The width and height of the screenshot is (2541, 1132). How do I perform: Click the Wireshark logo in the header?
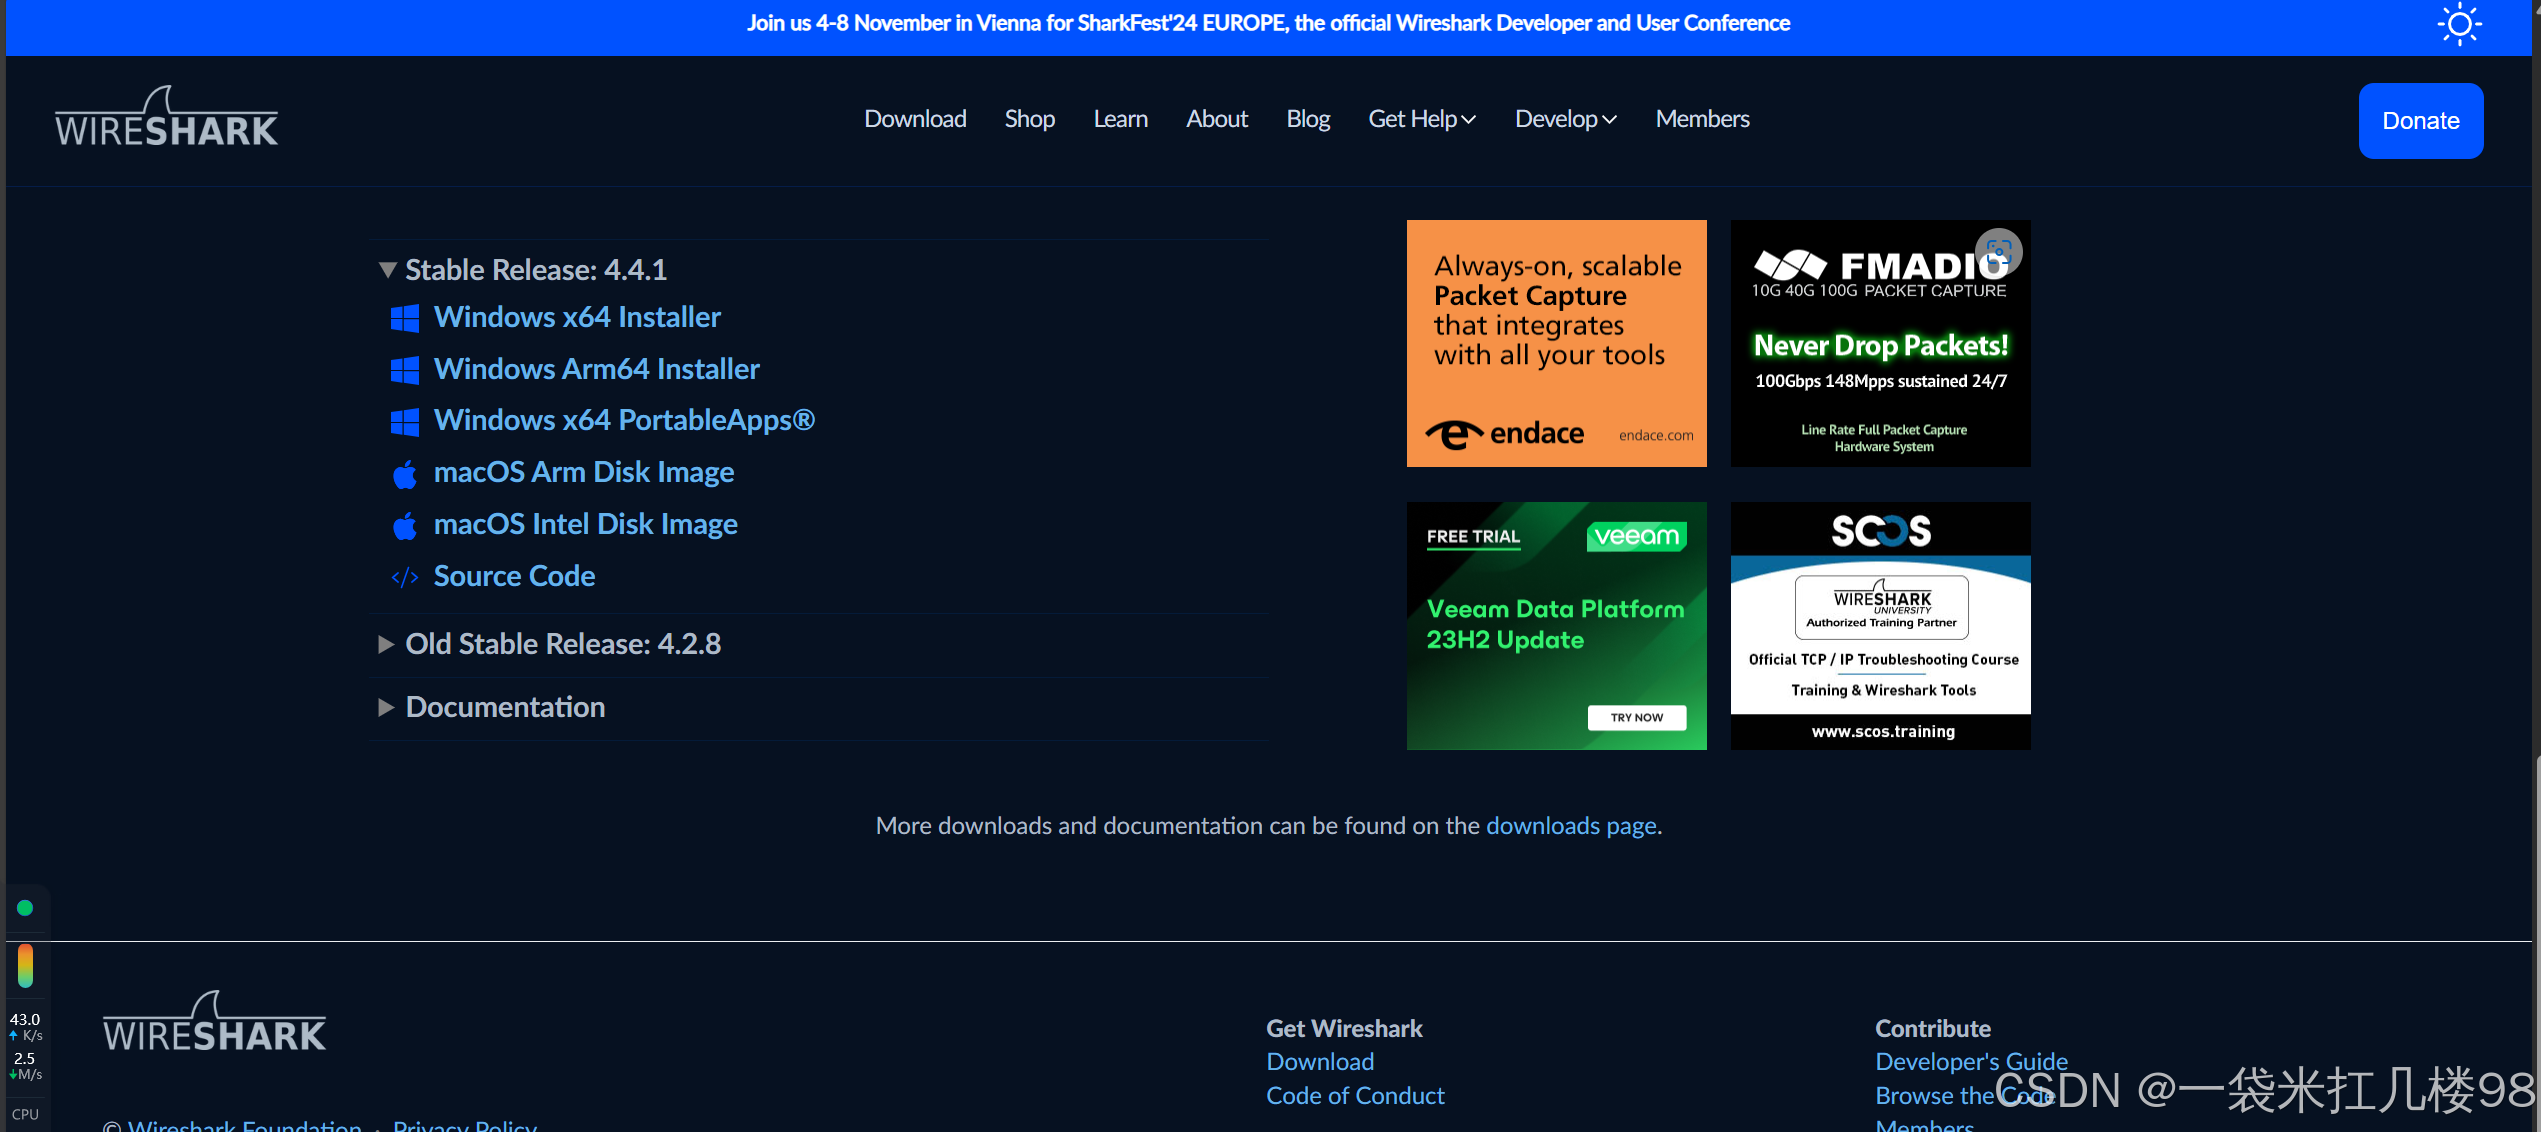pyautogui.click(x=166, y=116)
